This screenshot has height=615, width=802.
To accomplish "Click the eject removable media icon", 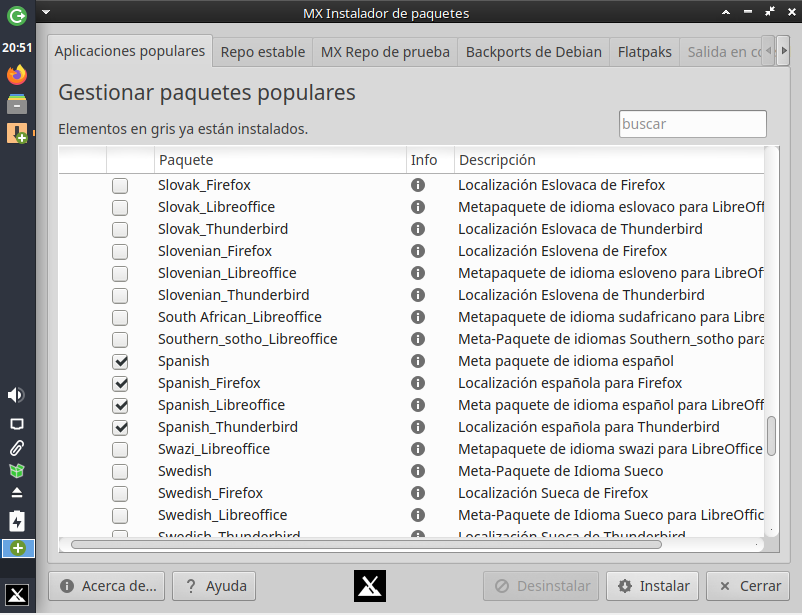I will click(x=17, y=493).
